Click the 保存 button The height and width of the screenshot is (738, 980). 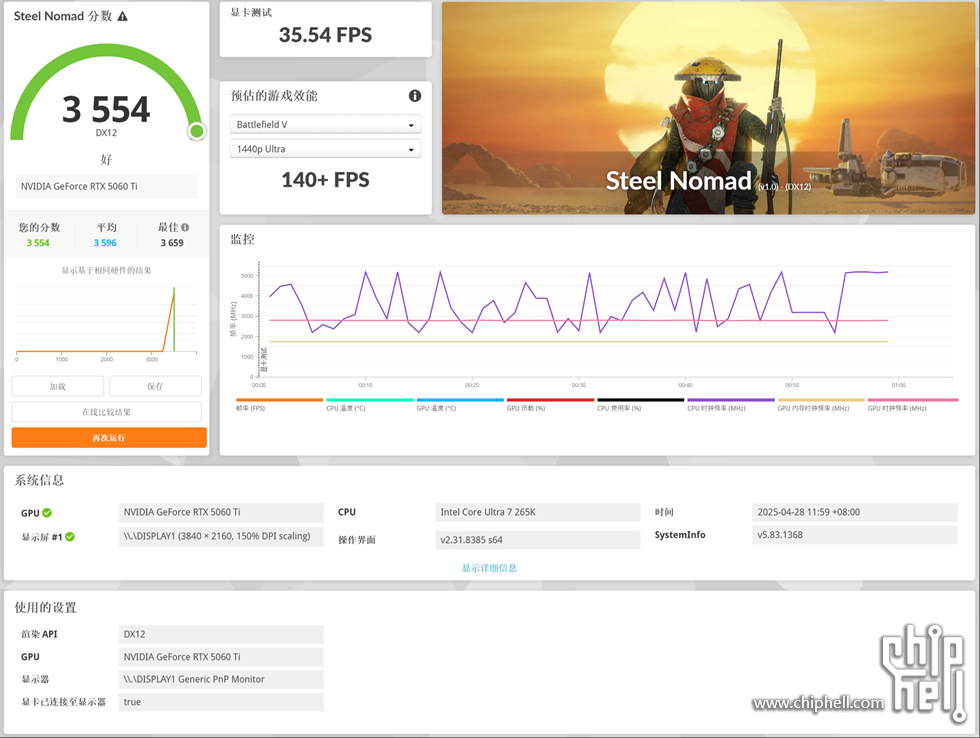[x=155, y=386]
